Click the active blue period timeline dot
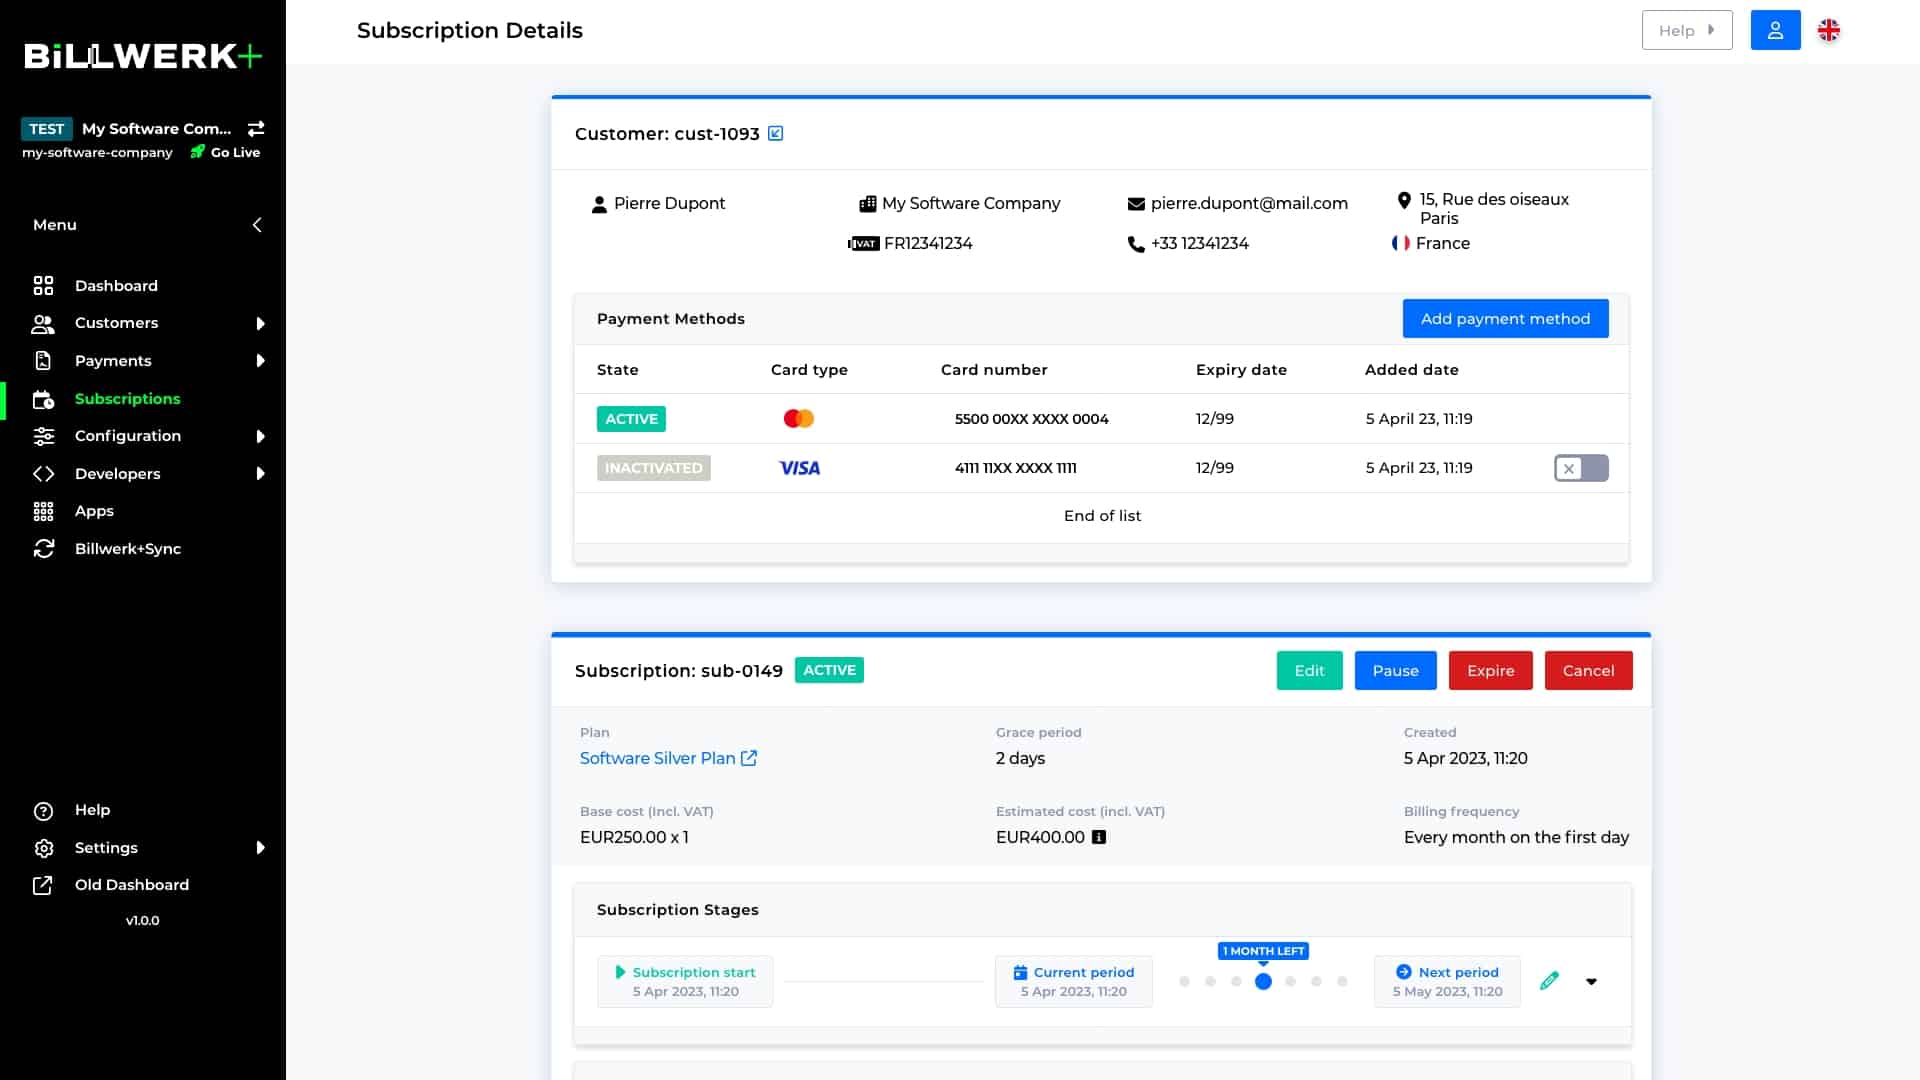 [x=1263, y=982]
